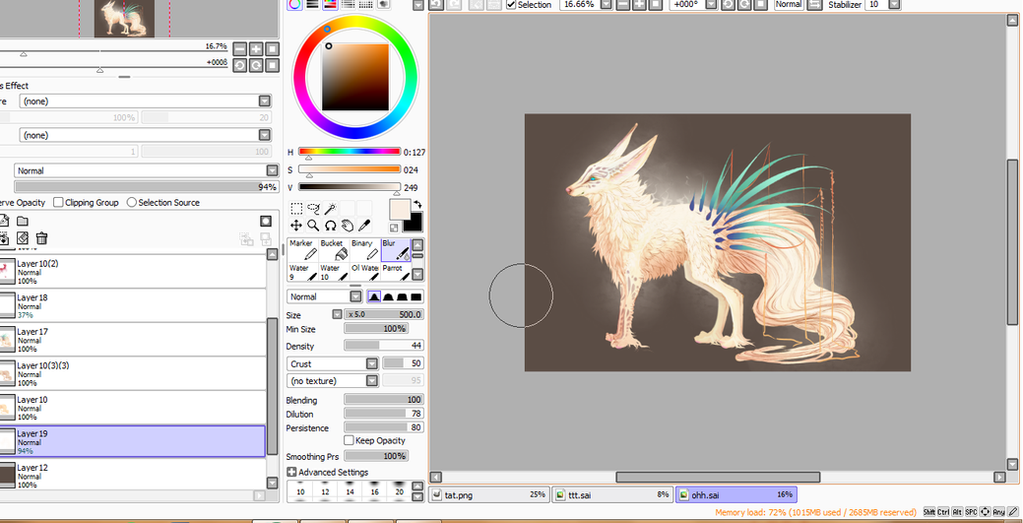
Task: Select the Rotate canvas tool
Action: click(330, 226)
